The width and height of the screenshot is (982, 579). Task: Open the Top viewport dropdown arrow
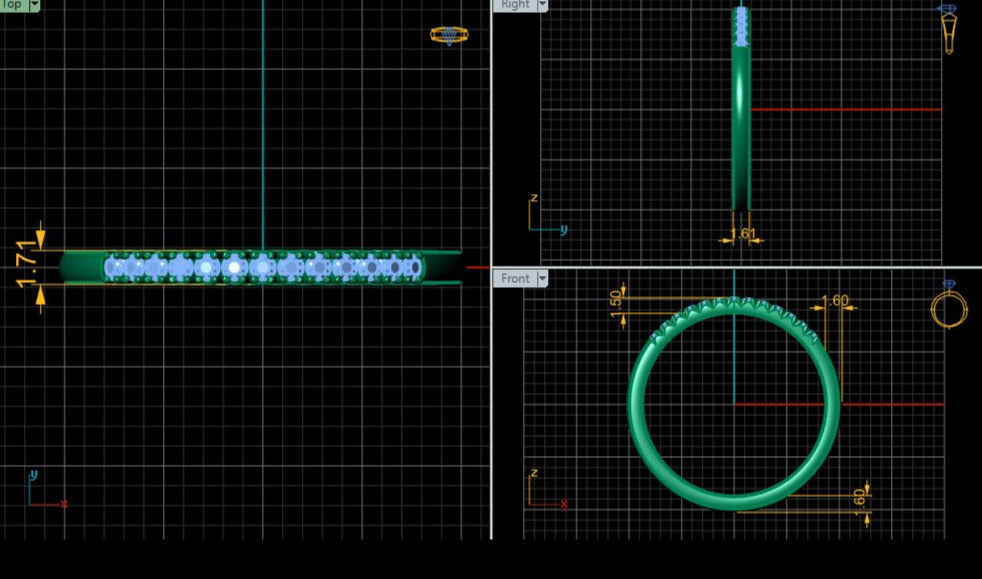[35, 5]
